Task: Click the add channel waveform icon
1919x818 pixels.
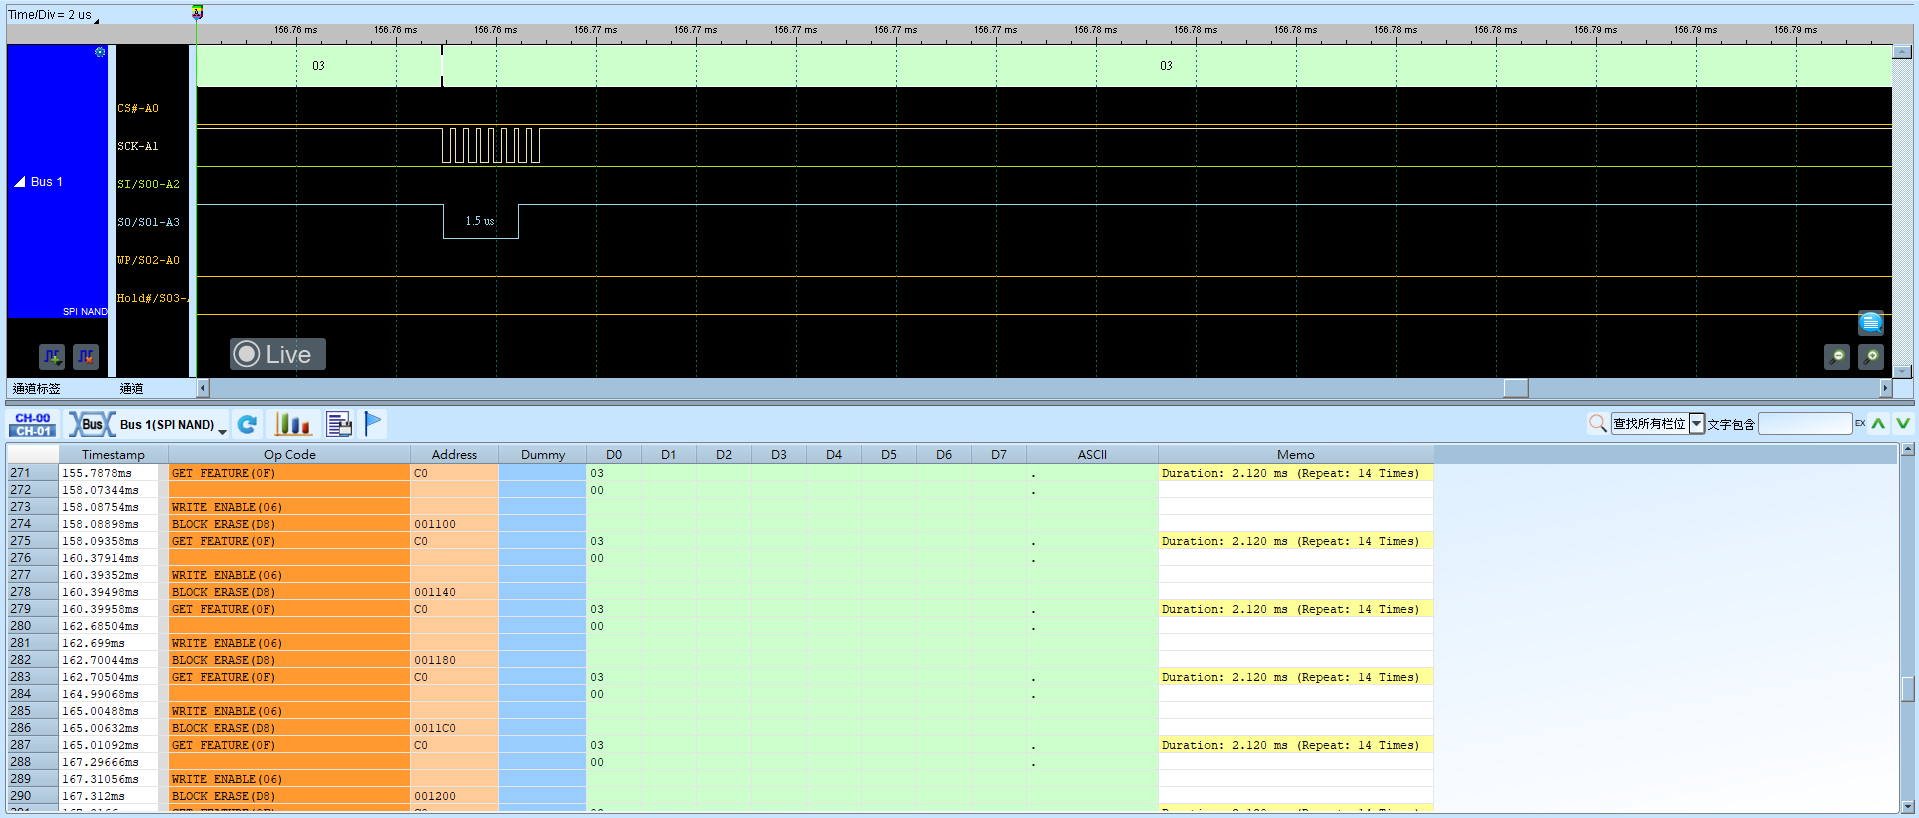Action: (x=52, y=356)
